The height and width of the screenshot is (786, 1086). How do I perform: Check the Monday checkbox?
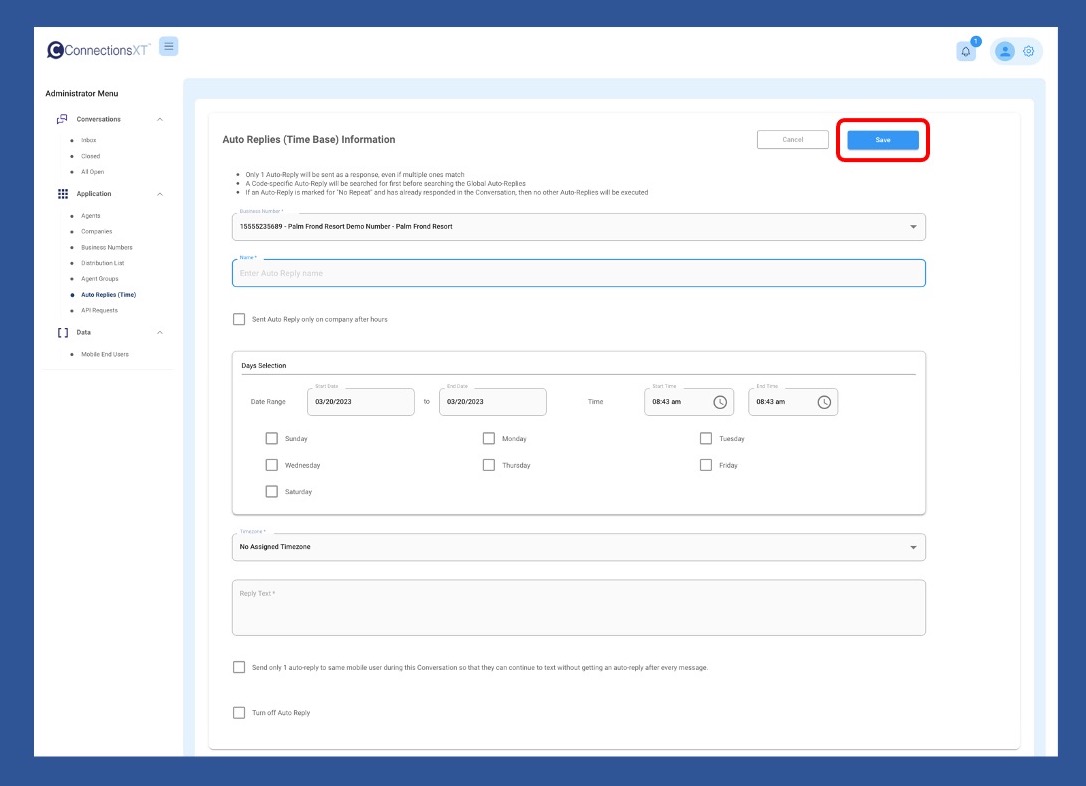click(x=489, y=438)
